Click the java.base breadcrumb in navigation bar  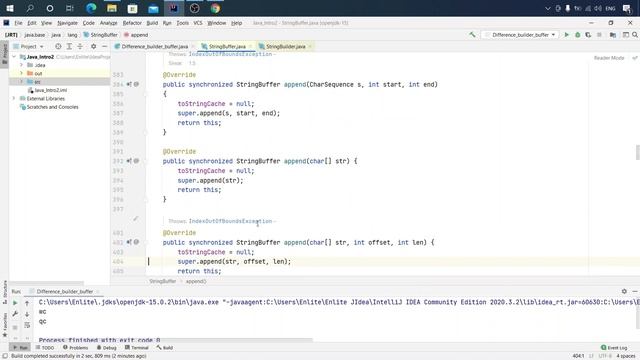click(x=35, y=35)
